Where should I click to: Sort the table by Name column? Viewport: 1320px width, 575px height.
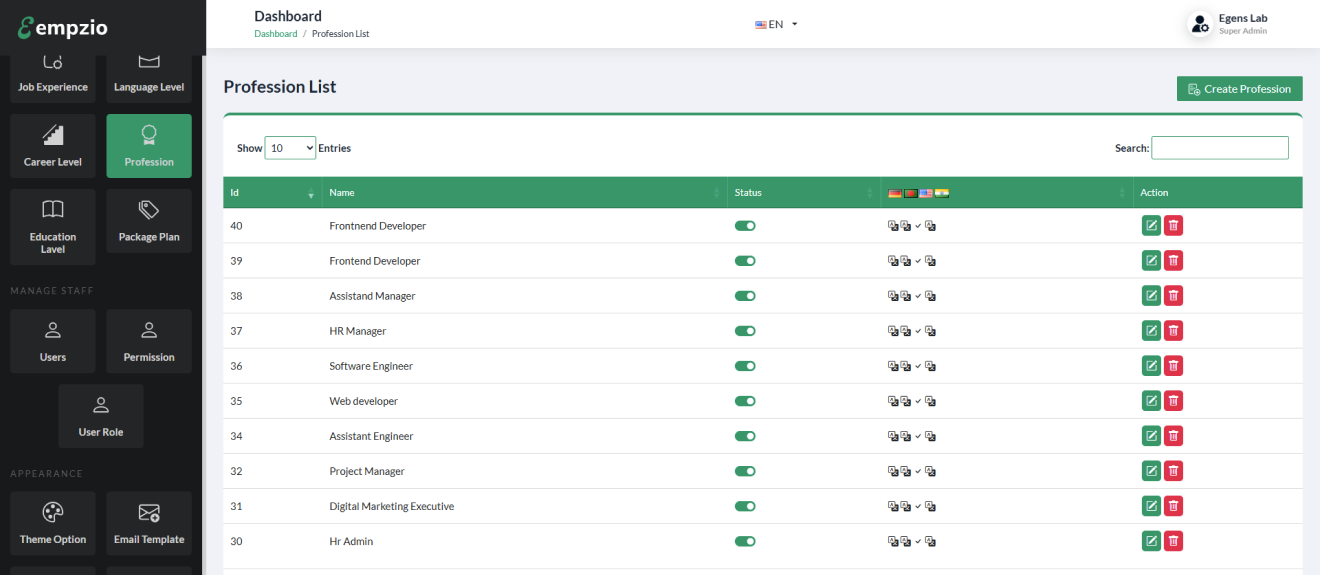(x=524, y=192)
